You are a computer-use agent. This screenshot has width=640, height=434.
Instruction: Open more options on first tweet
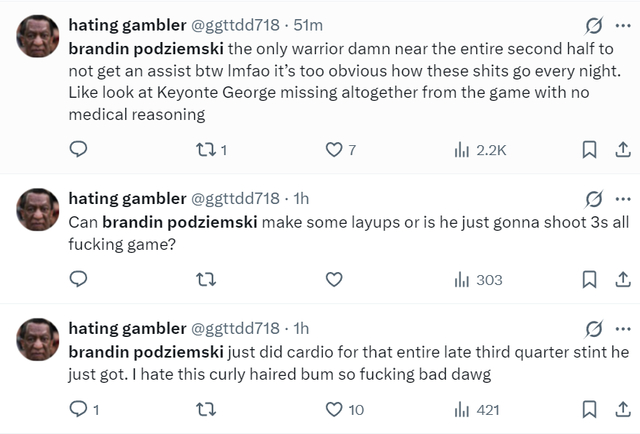coord(623,25)
